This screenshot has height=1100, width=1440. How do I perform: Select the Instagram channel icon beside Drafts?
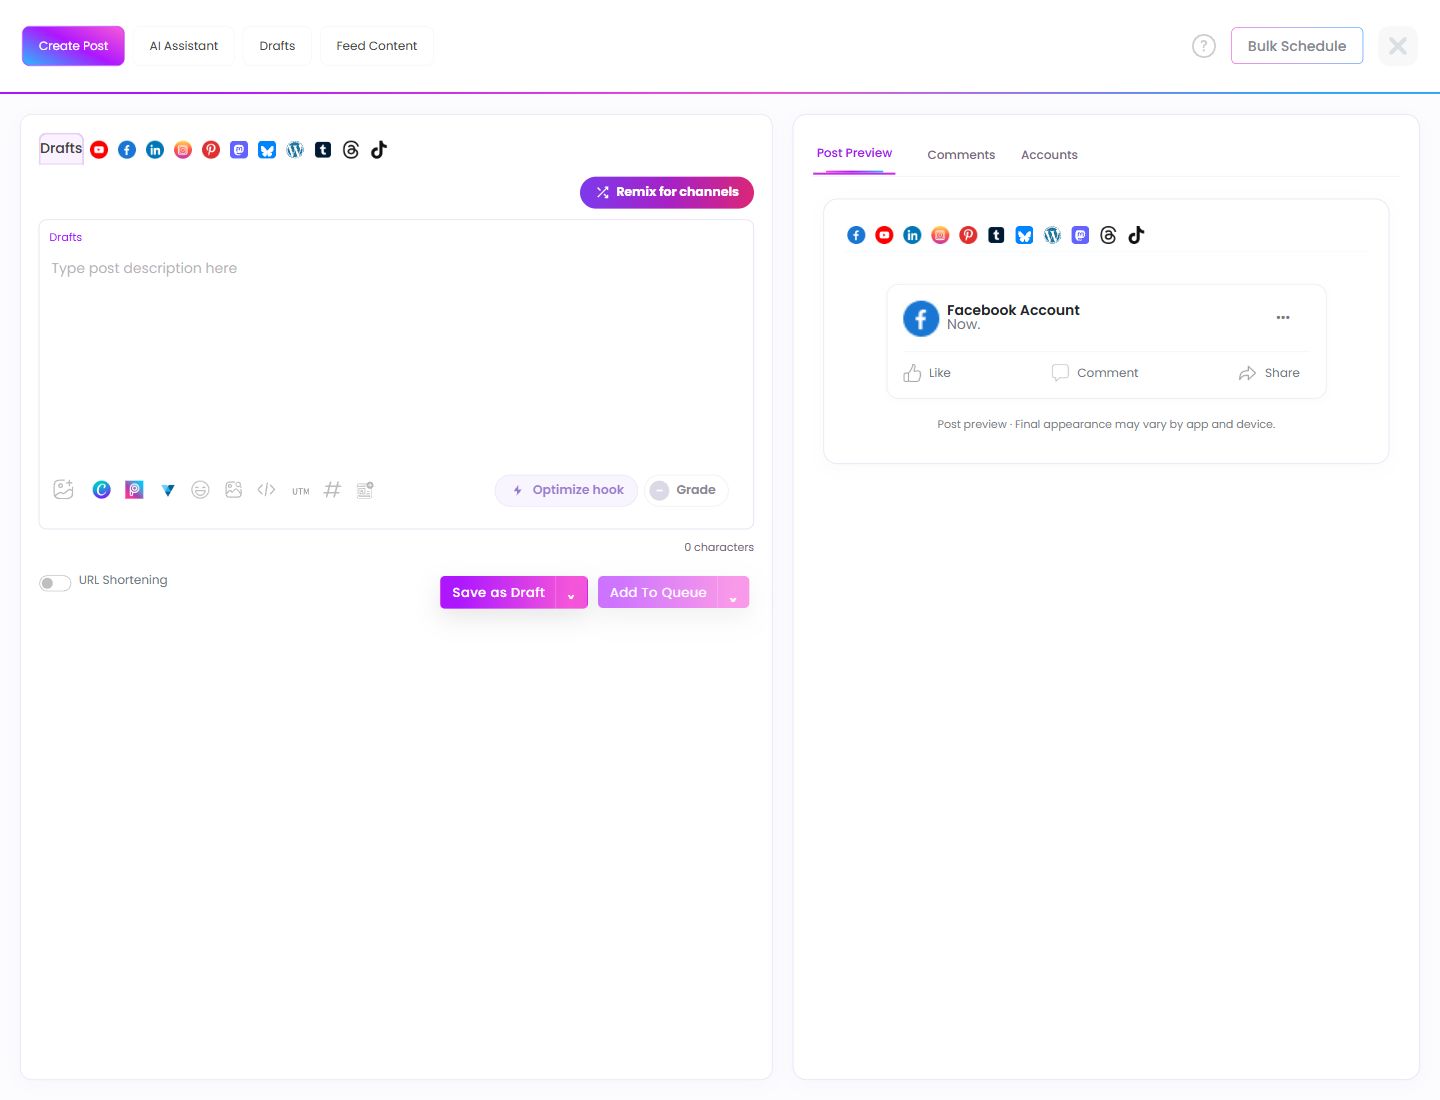click(183, 150)
